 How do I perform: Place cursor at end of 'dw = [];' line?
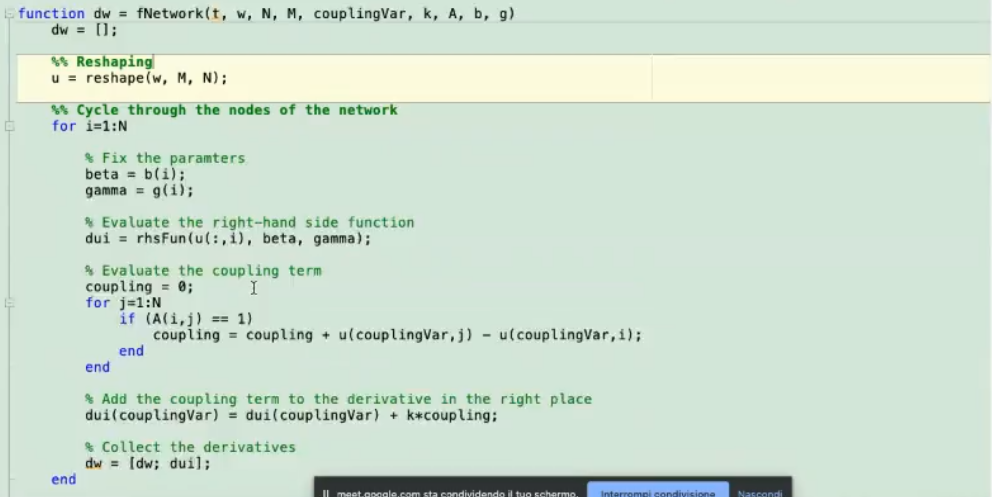point(119,30)
